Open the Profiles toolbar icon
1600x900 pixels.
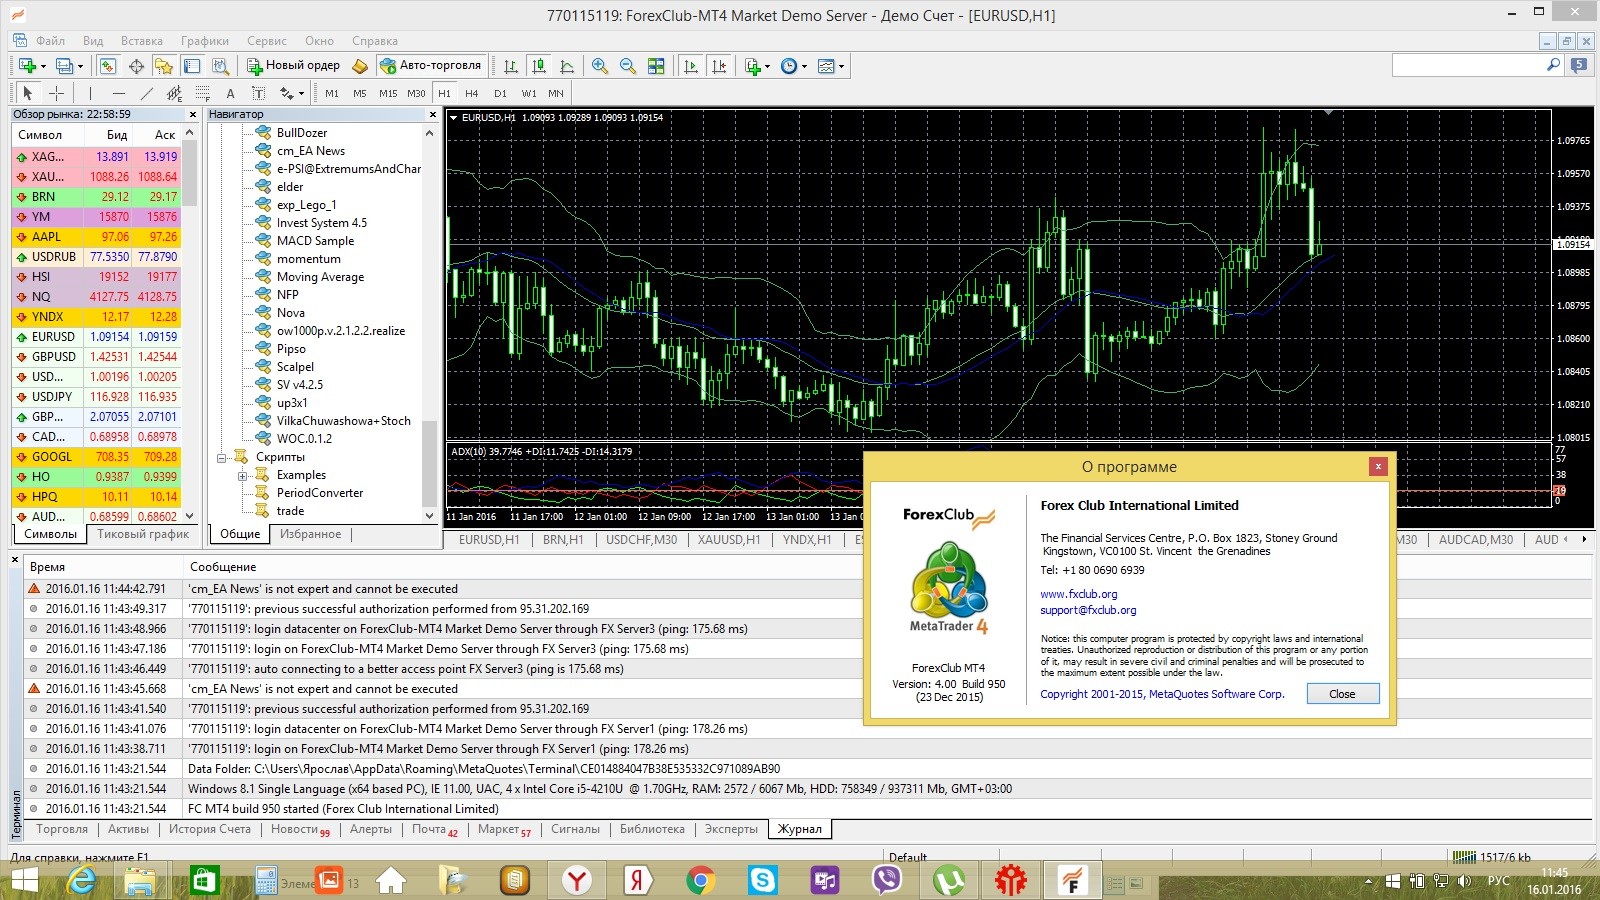[x=64, y=66]
